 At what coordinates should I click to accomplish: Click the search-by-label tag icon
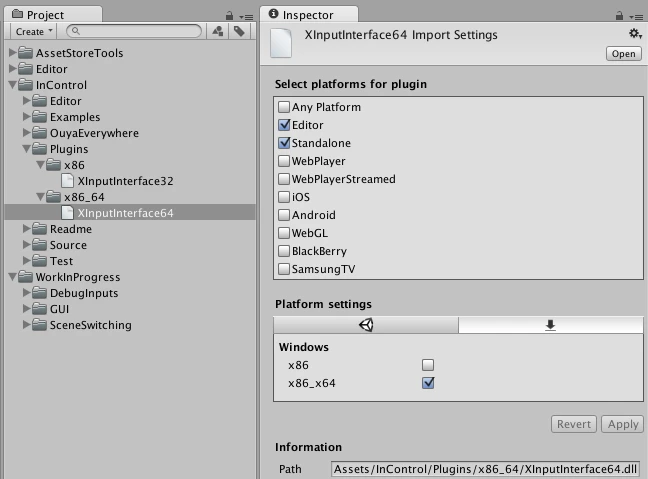click(239, 31)
